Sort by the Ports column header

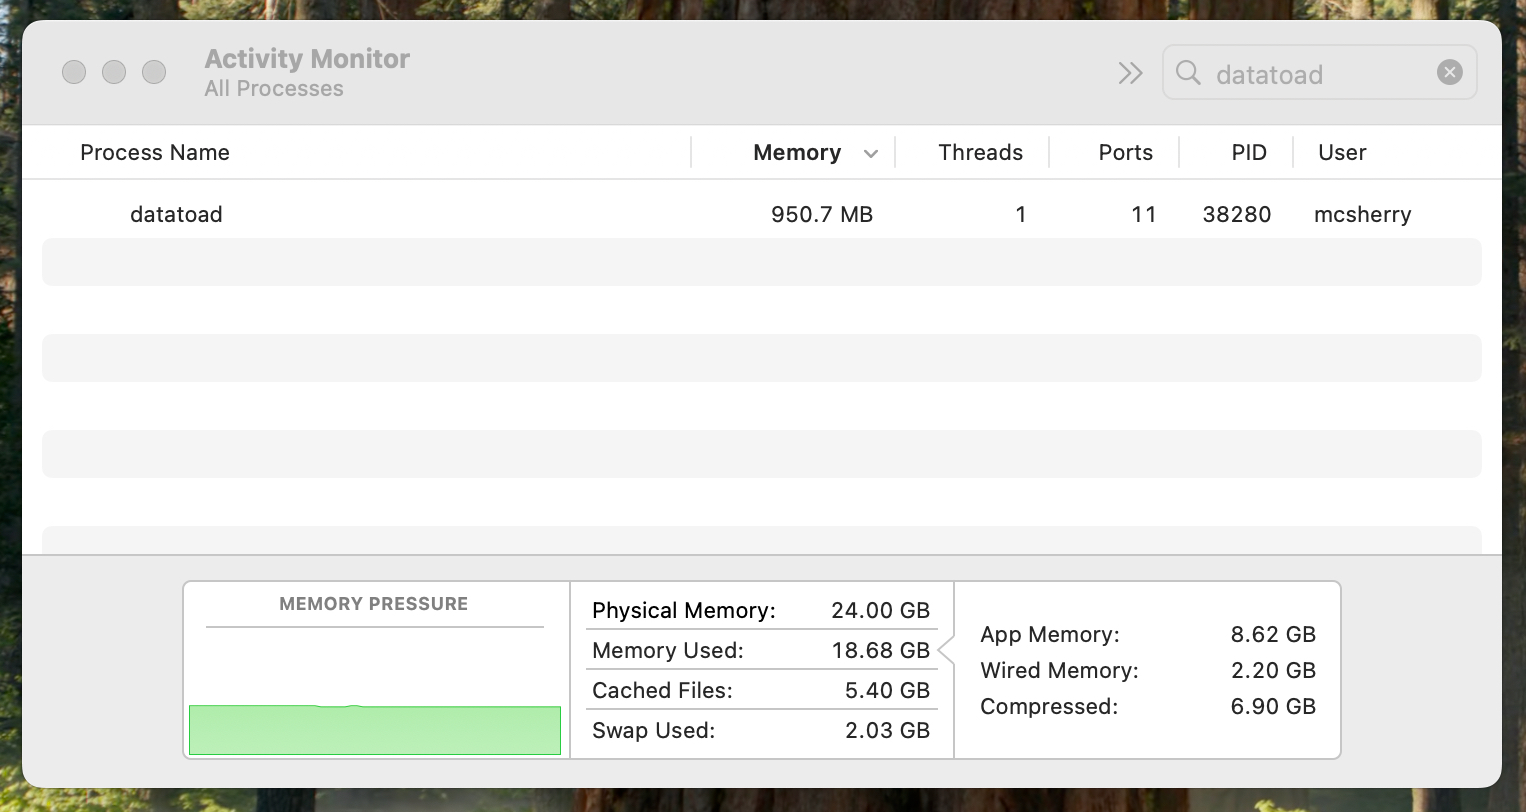1125,152
